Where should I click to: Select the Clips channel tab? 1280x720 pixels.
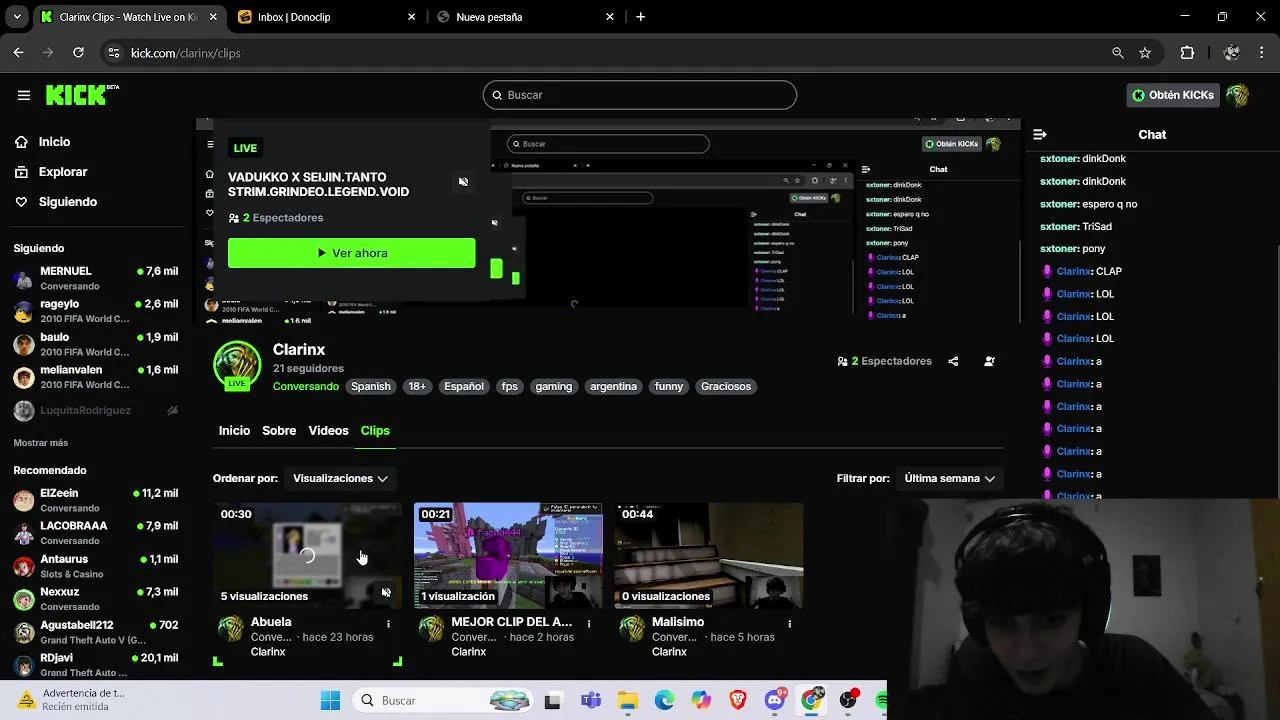[375, 430]
